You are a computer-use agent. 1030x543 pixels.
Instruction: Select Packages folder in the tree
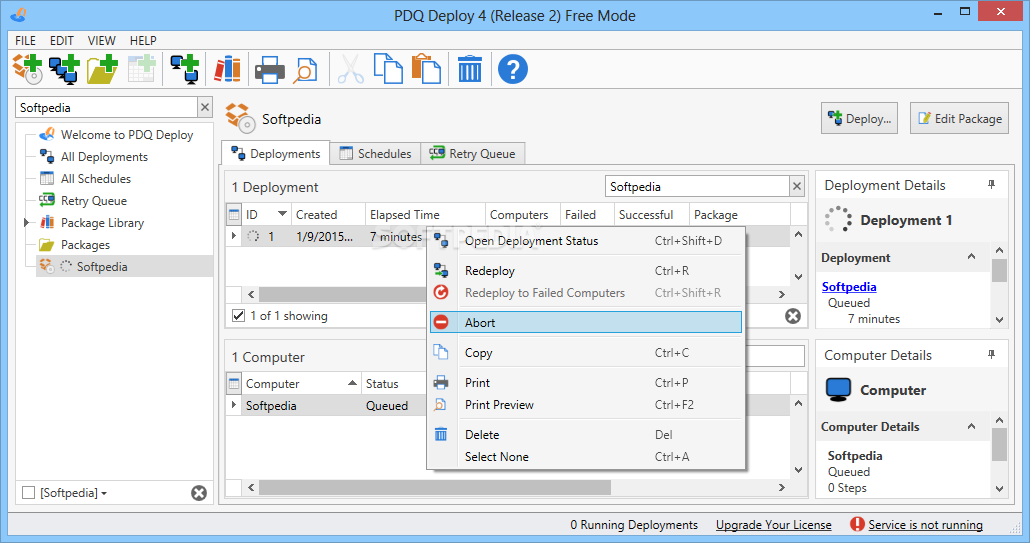click(85, 245)
